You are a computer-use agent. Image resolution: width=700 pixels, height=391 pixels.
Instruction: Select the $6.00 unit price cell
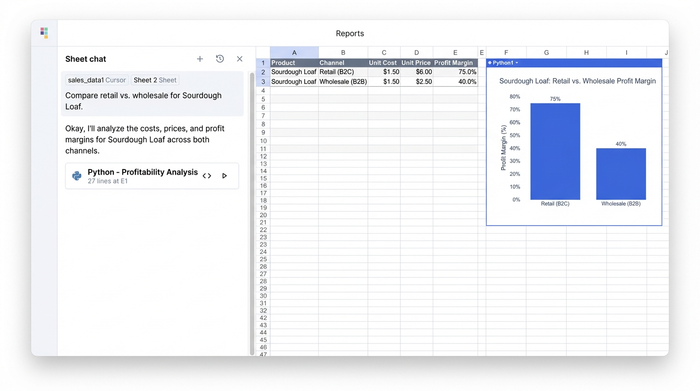click(417, 72)
